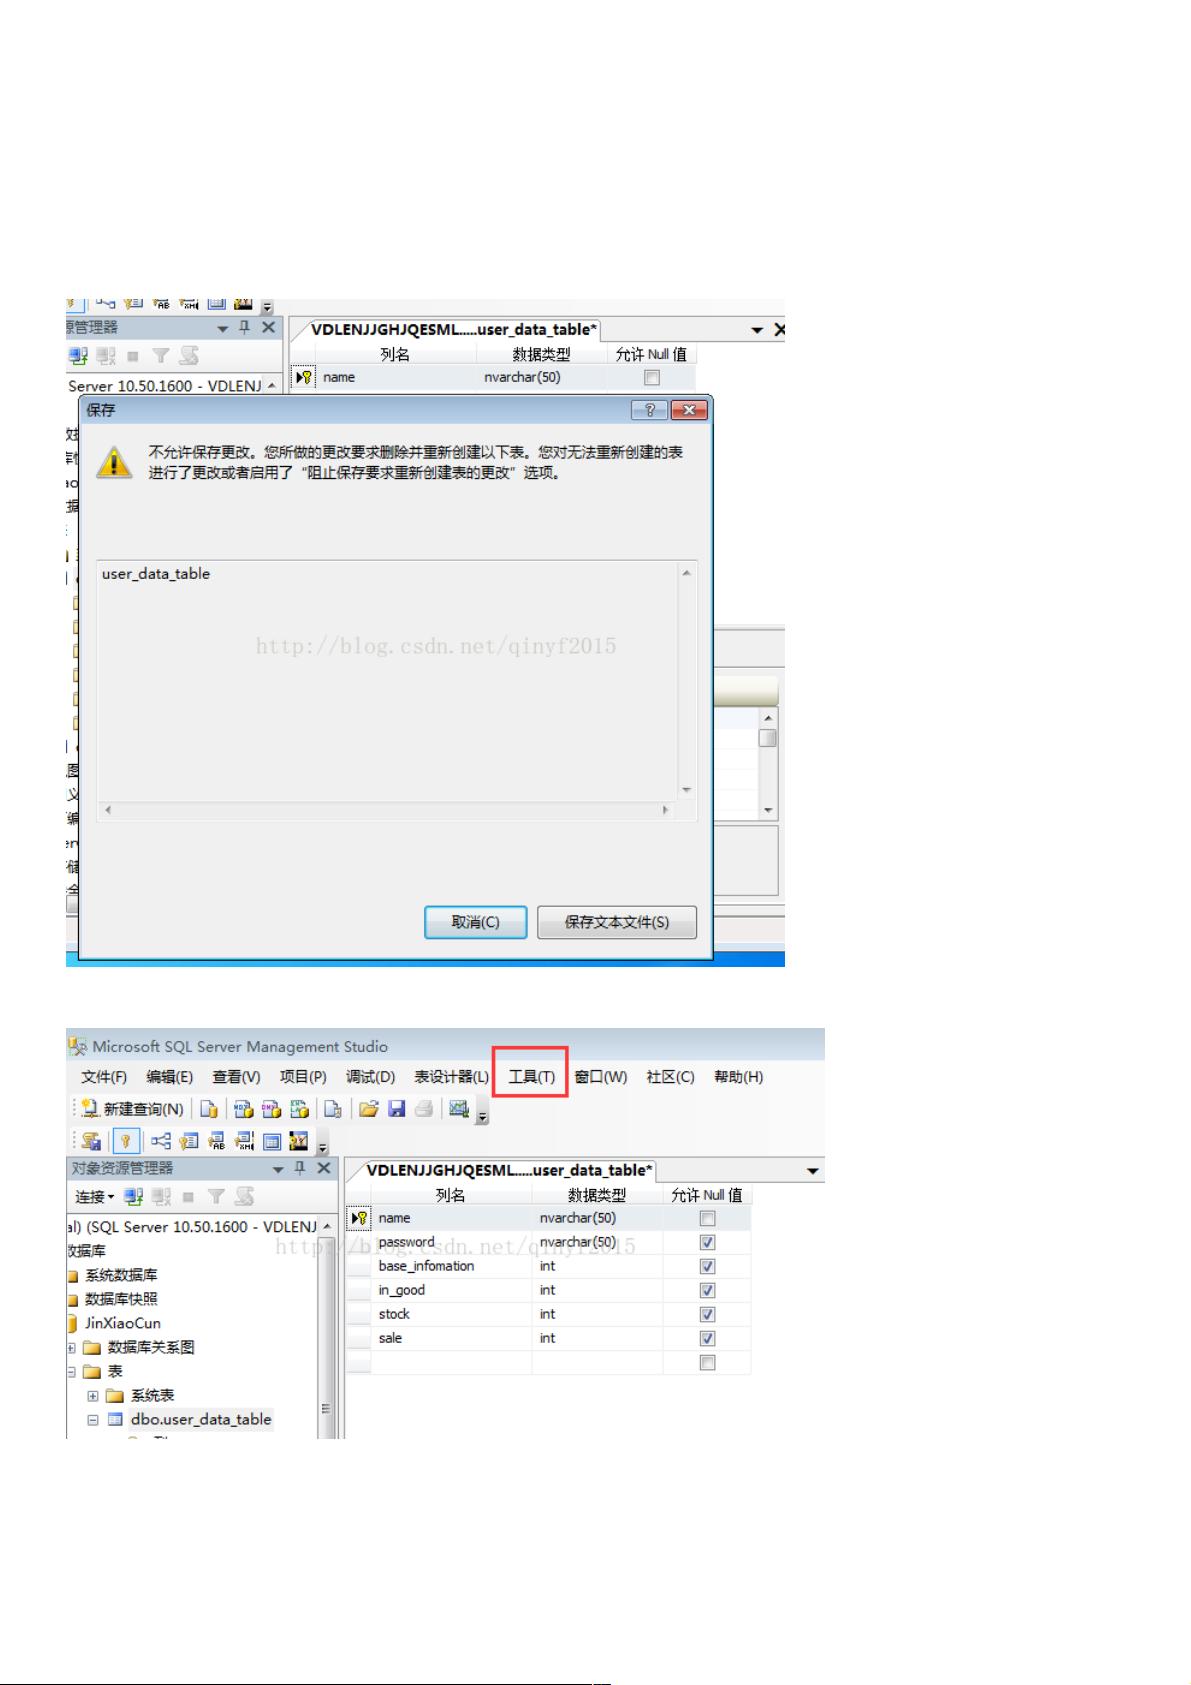The width and height of the screenshot is (1191, 1685).
Task: Open the 文件(F) menu
Action: (x=104, y=1077)
